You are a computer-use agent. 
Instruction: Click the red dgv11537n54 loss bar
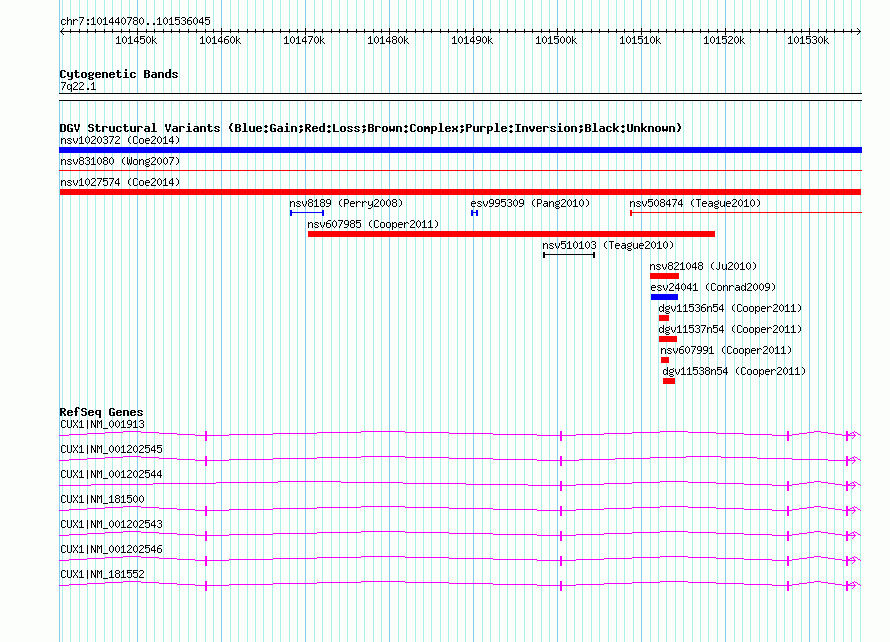[x=668, y=339]
